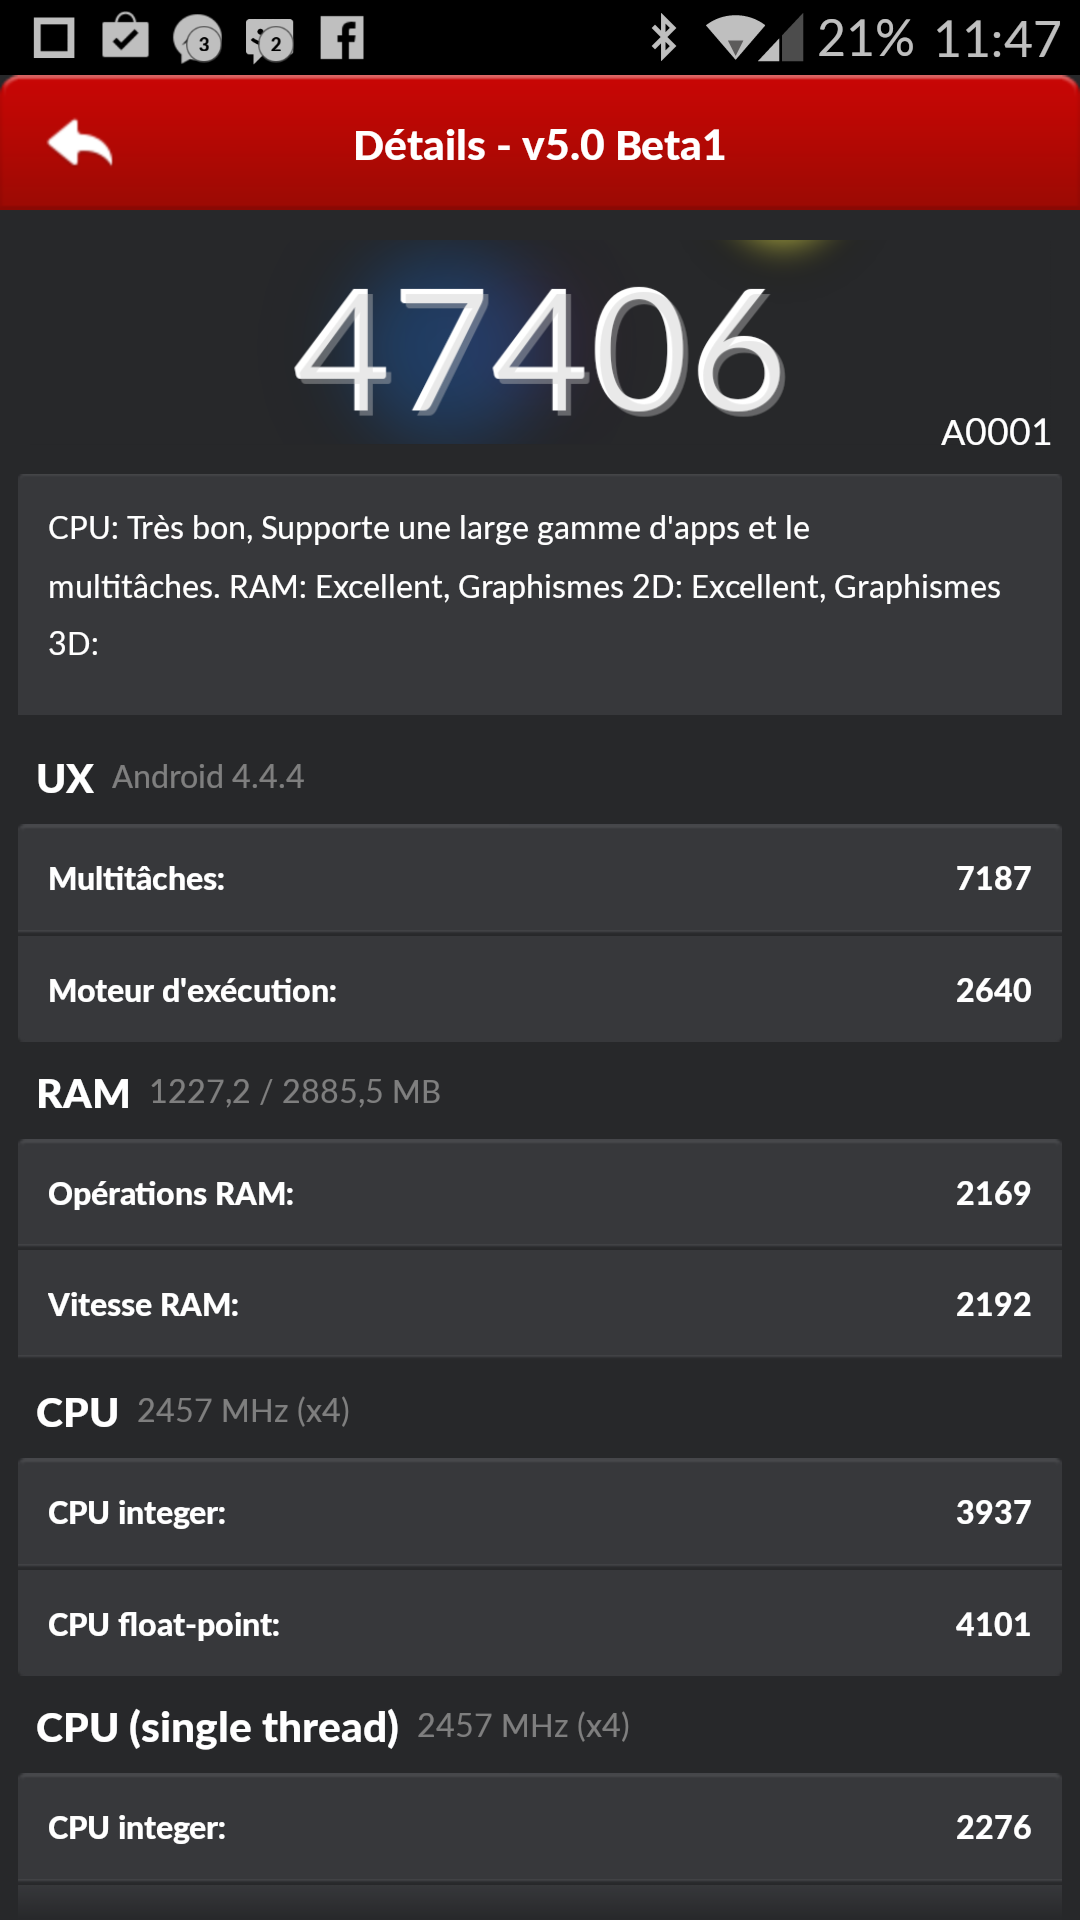Tap the Bluetooth status icon
Image resolution: width=1080 pixels, height=1920 pixels.
(663, 39)
